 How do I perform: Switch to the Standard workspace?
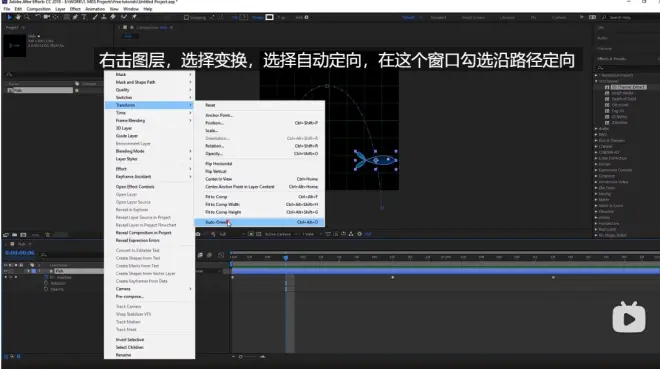coord(438,18)
